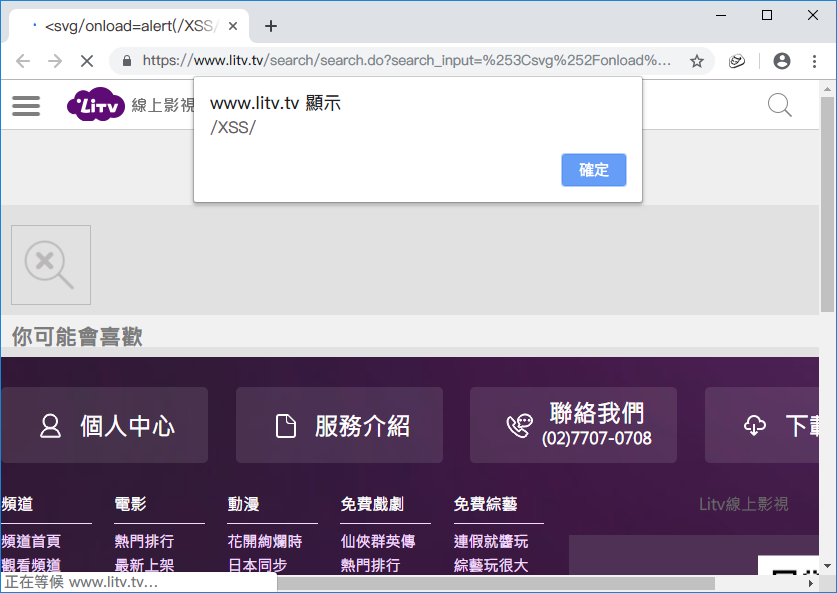Open the search magnifier icon
The image size is (837, 593).
779,105
